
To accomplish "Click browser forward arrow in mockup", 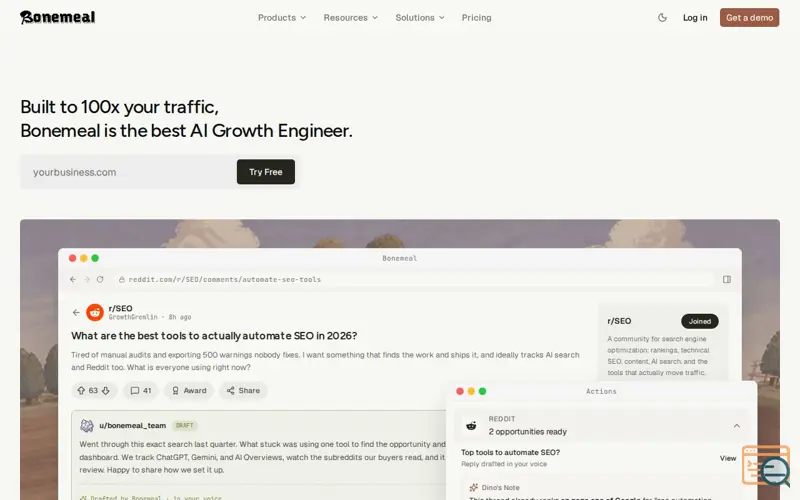I will pos(87,280).
